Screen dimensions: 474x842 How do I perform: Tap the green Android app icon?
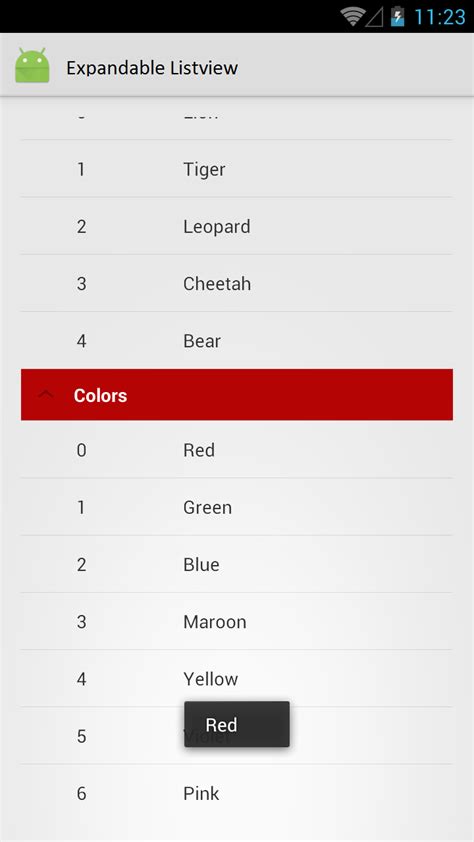(32, 66)
